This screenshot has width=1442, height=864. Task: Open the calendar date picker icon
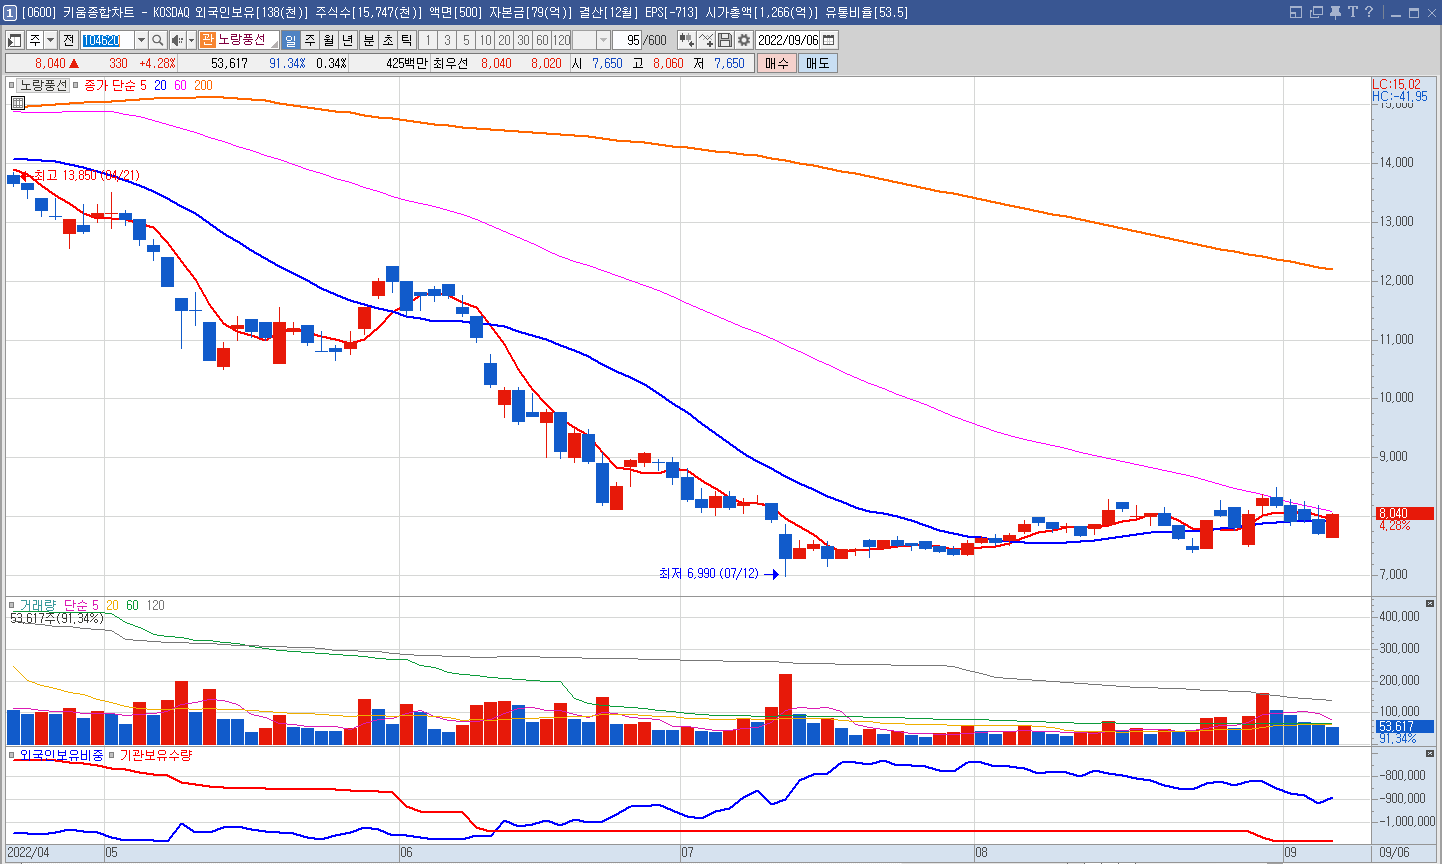[x=829, y=40]
